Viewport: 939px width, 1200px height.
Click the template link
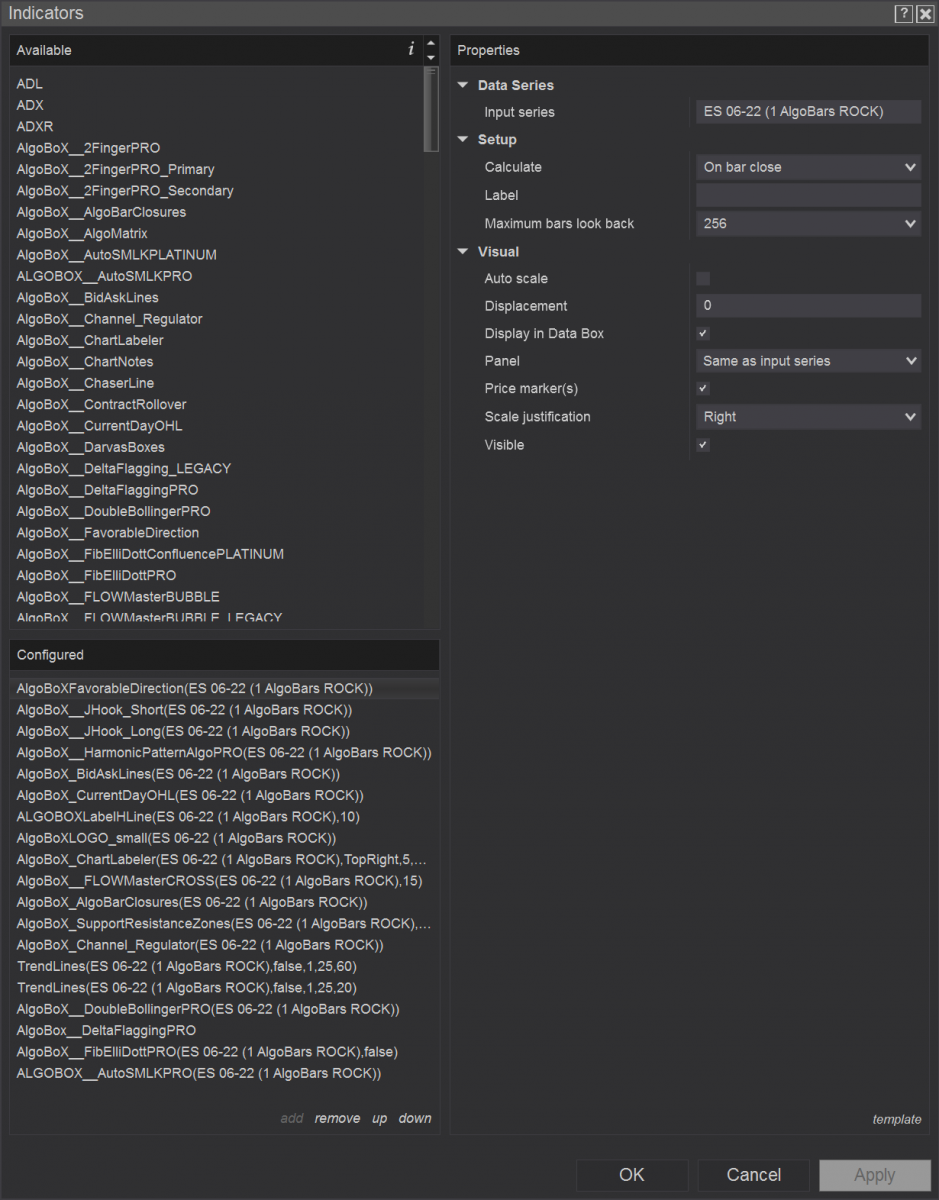[x=896, y=1119]
